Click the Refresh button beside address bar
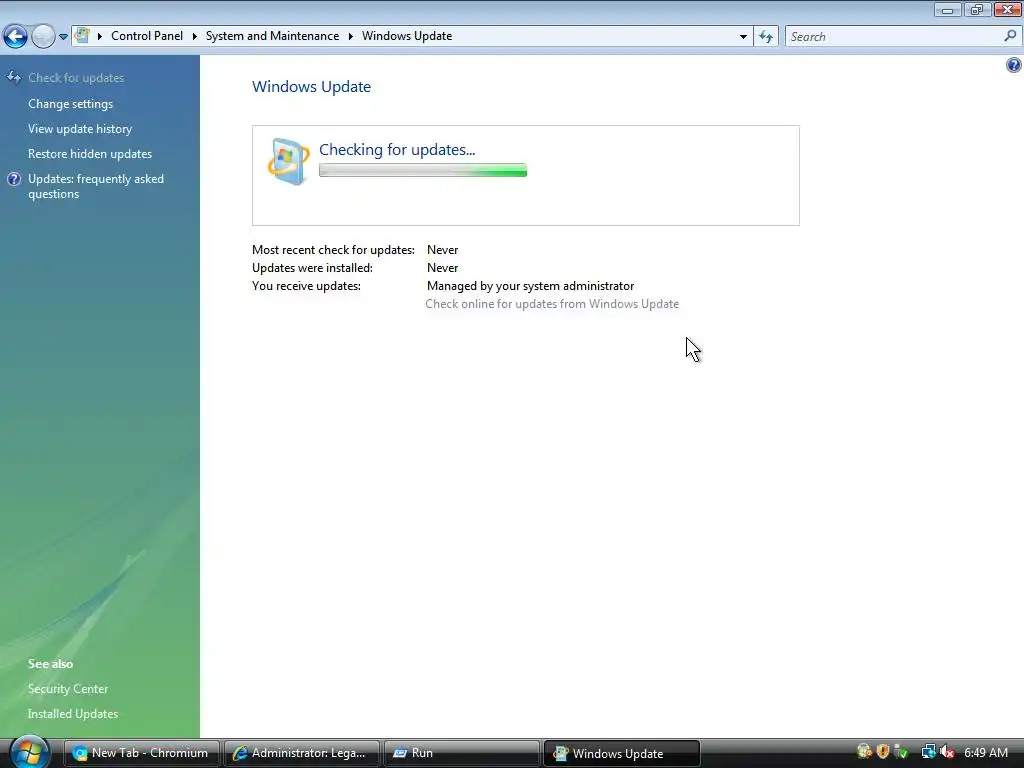1024x768 pixels. click(x=766, y=37)
